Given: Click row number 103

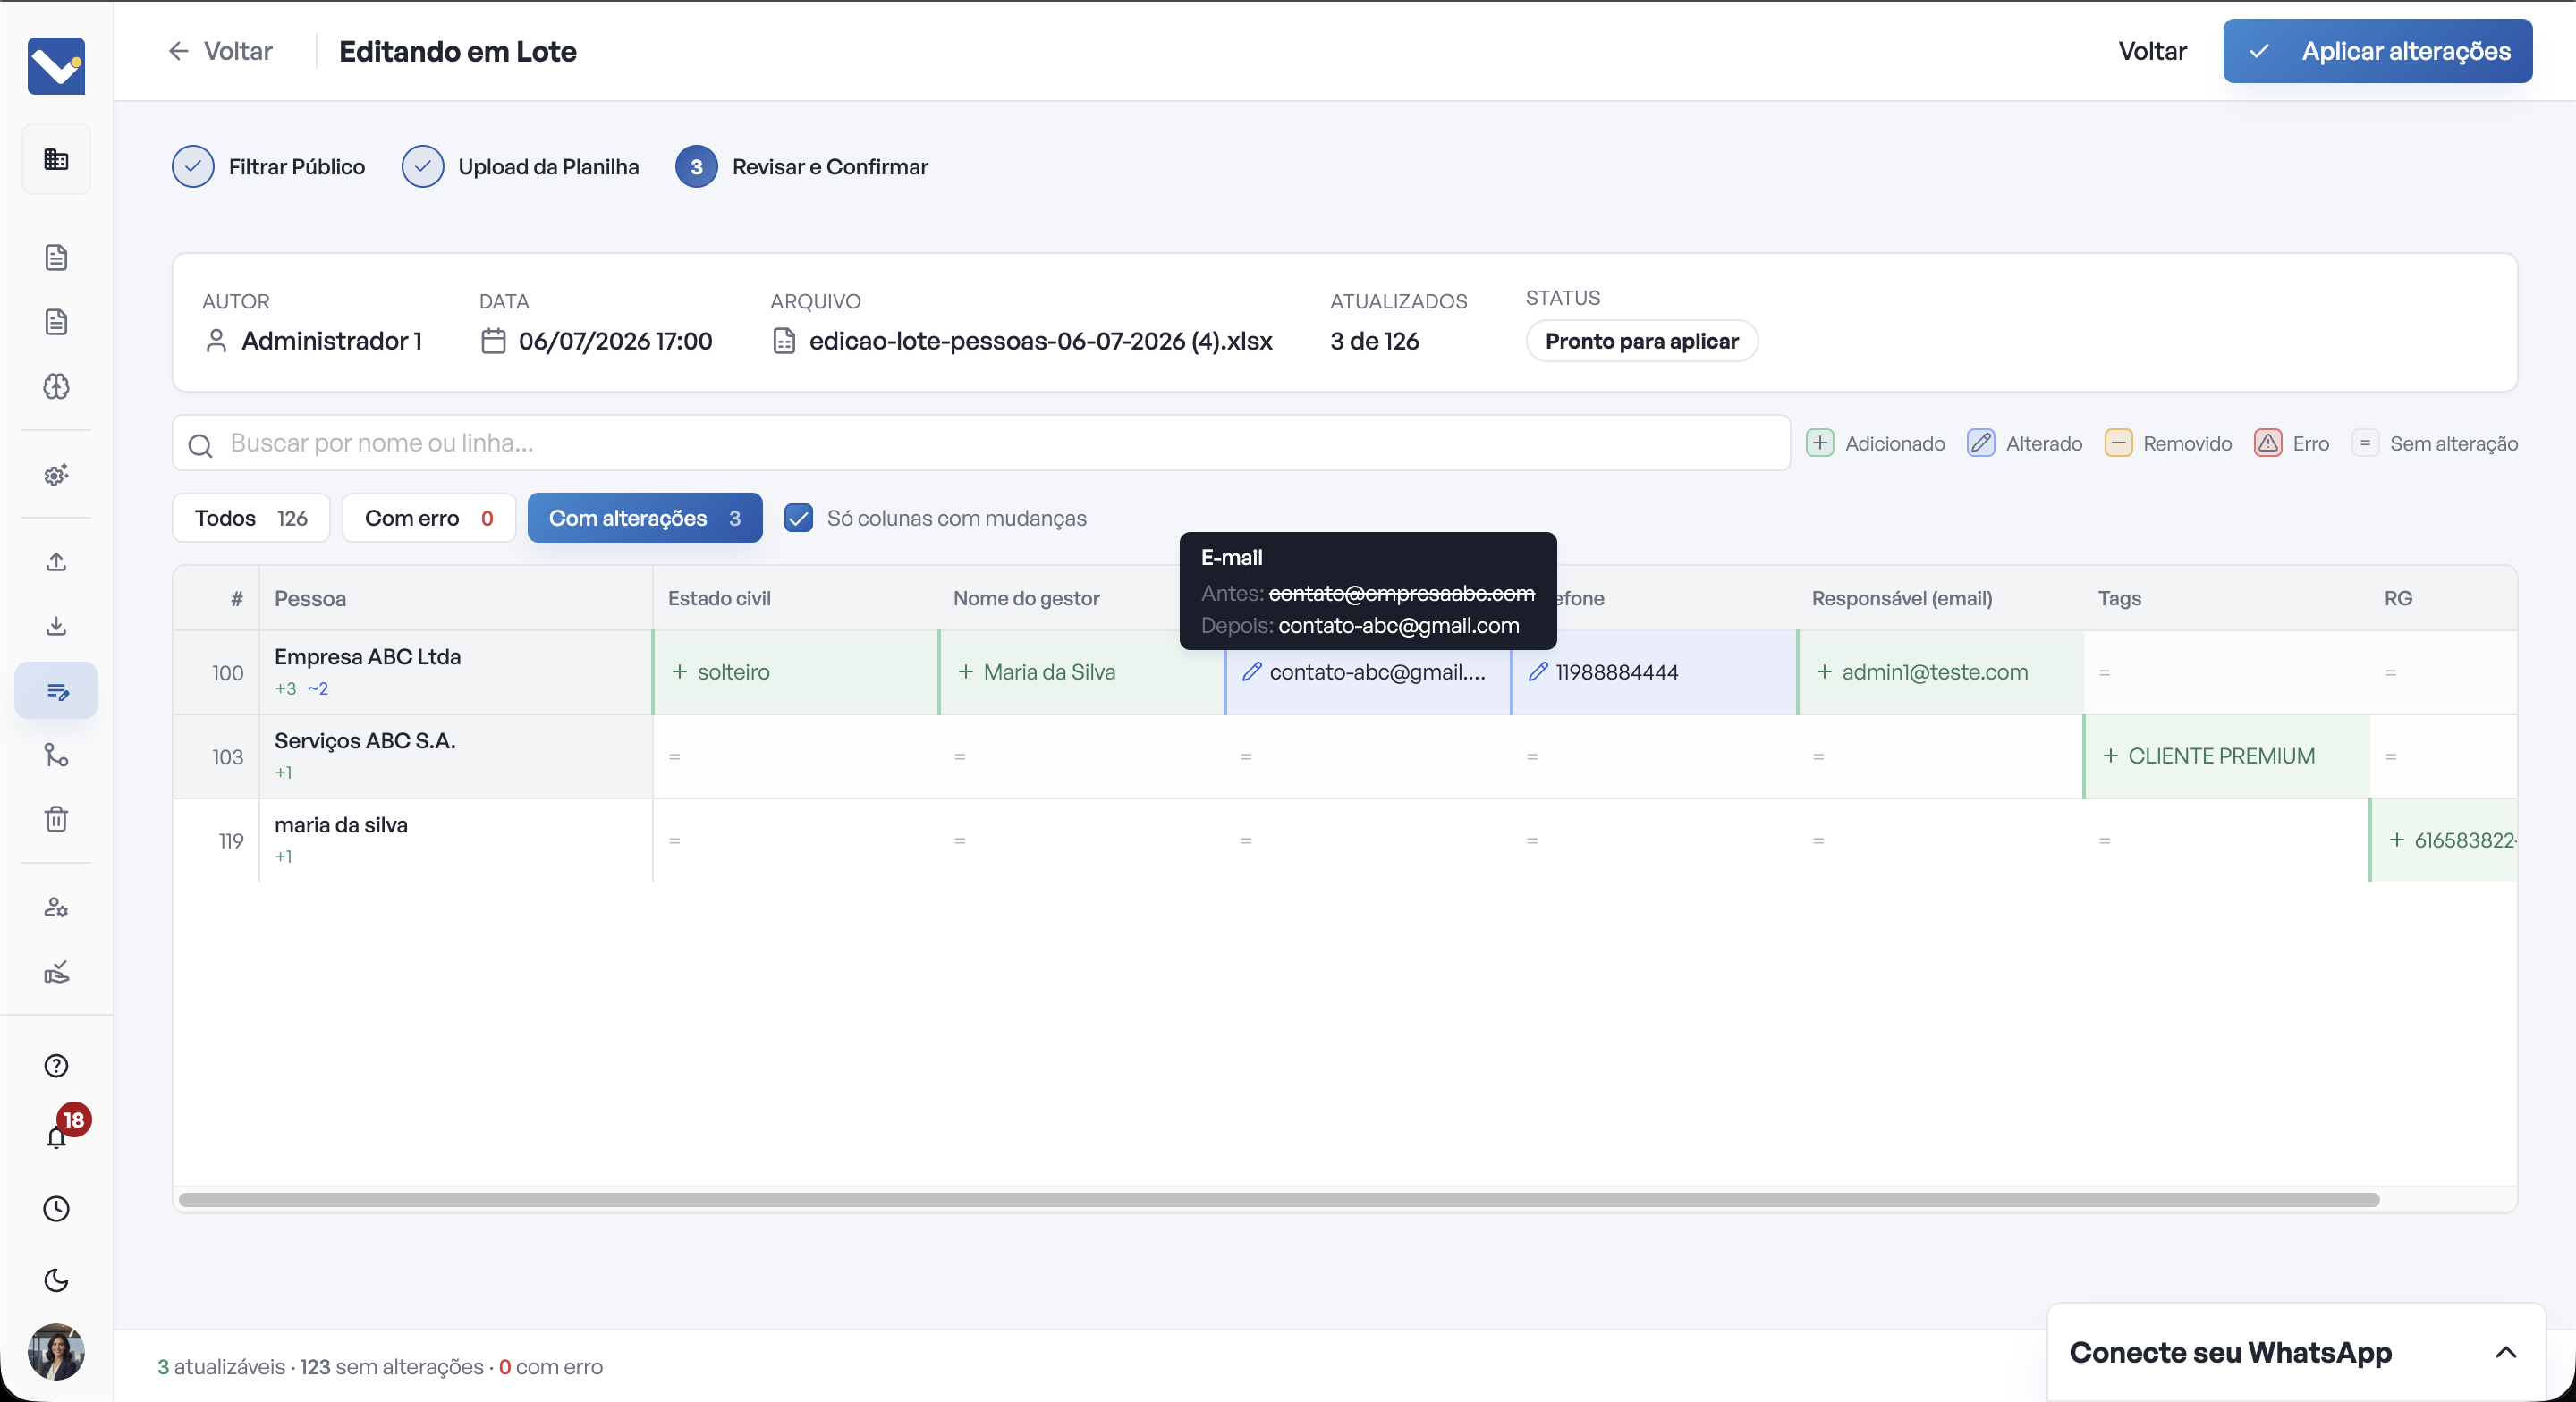Looking at the screenshot, I should click(227, 757).
